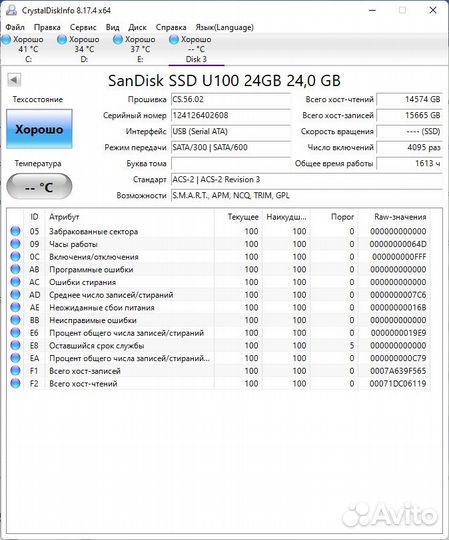
Task: Click the Возможности field with S.M.A.R.T.
Action: (306, 195)
